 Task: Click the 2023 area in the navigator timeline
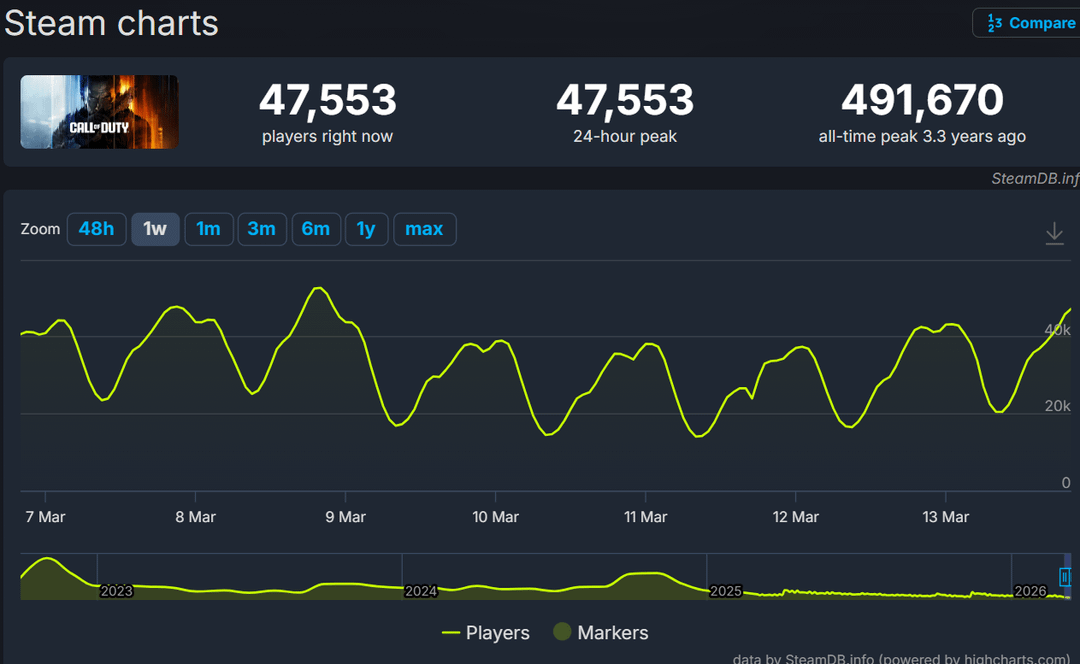click(116, 591)
